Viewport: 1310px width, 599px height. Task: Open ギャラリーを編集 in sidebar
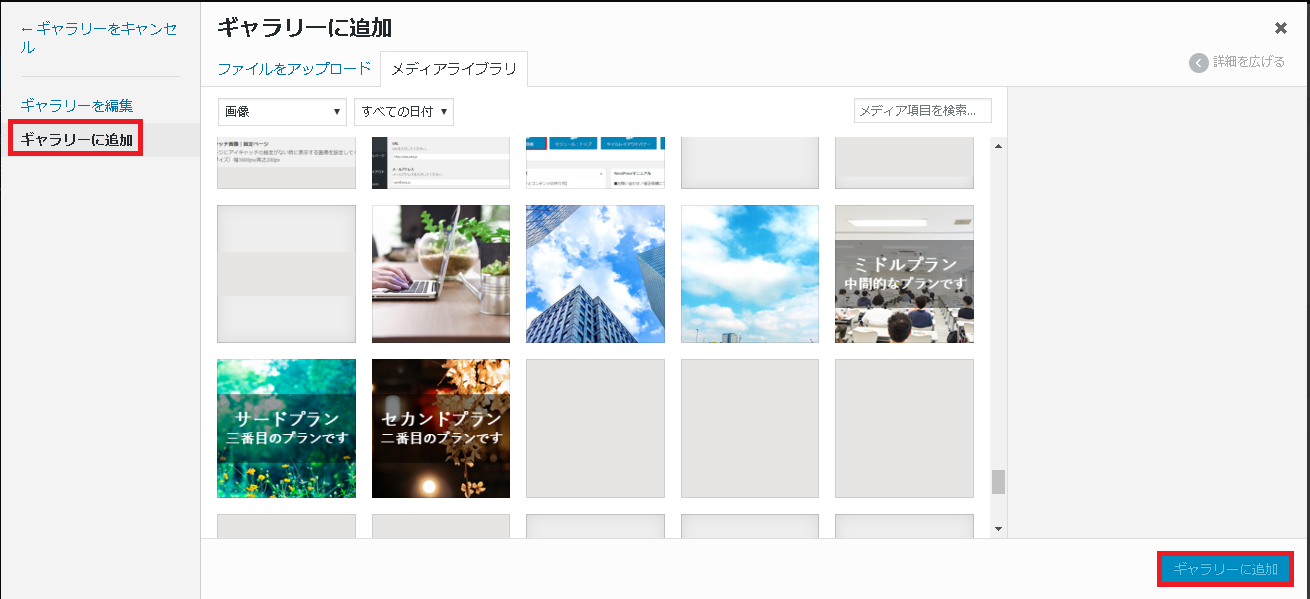click(x=77, y=105)
